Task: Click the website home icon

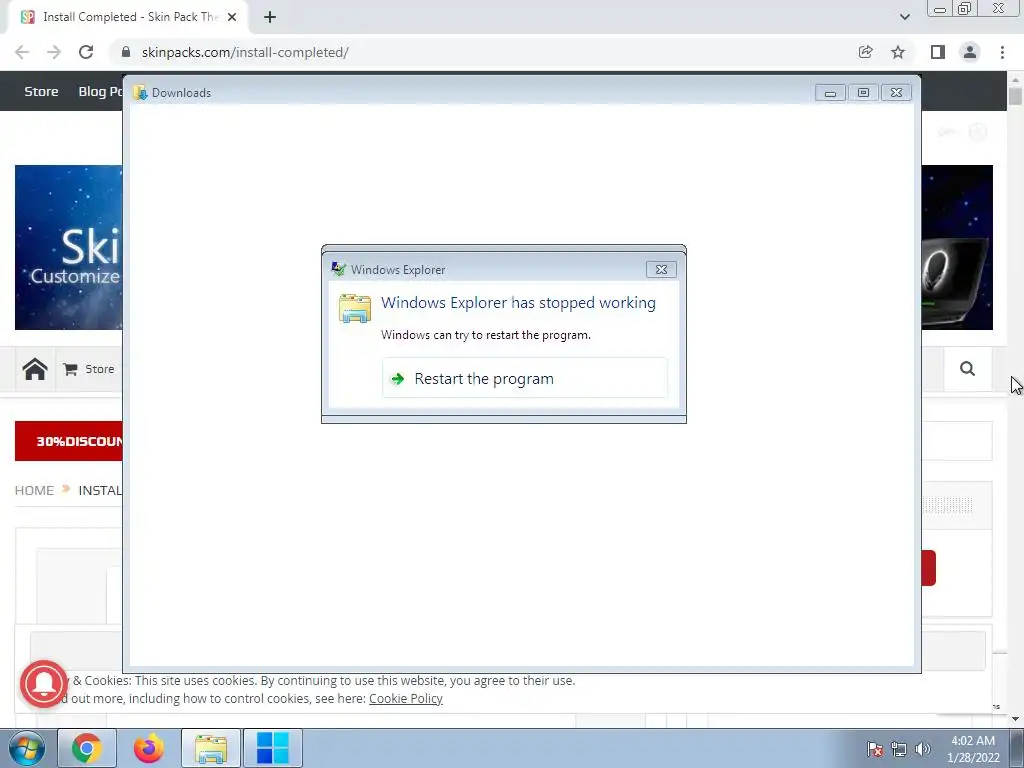Action: point(35,369)
